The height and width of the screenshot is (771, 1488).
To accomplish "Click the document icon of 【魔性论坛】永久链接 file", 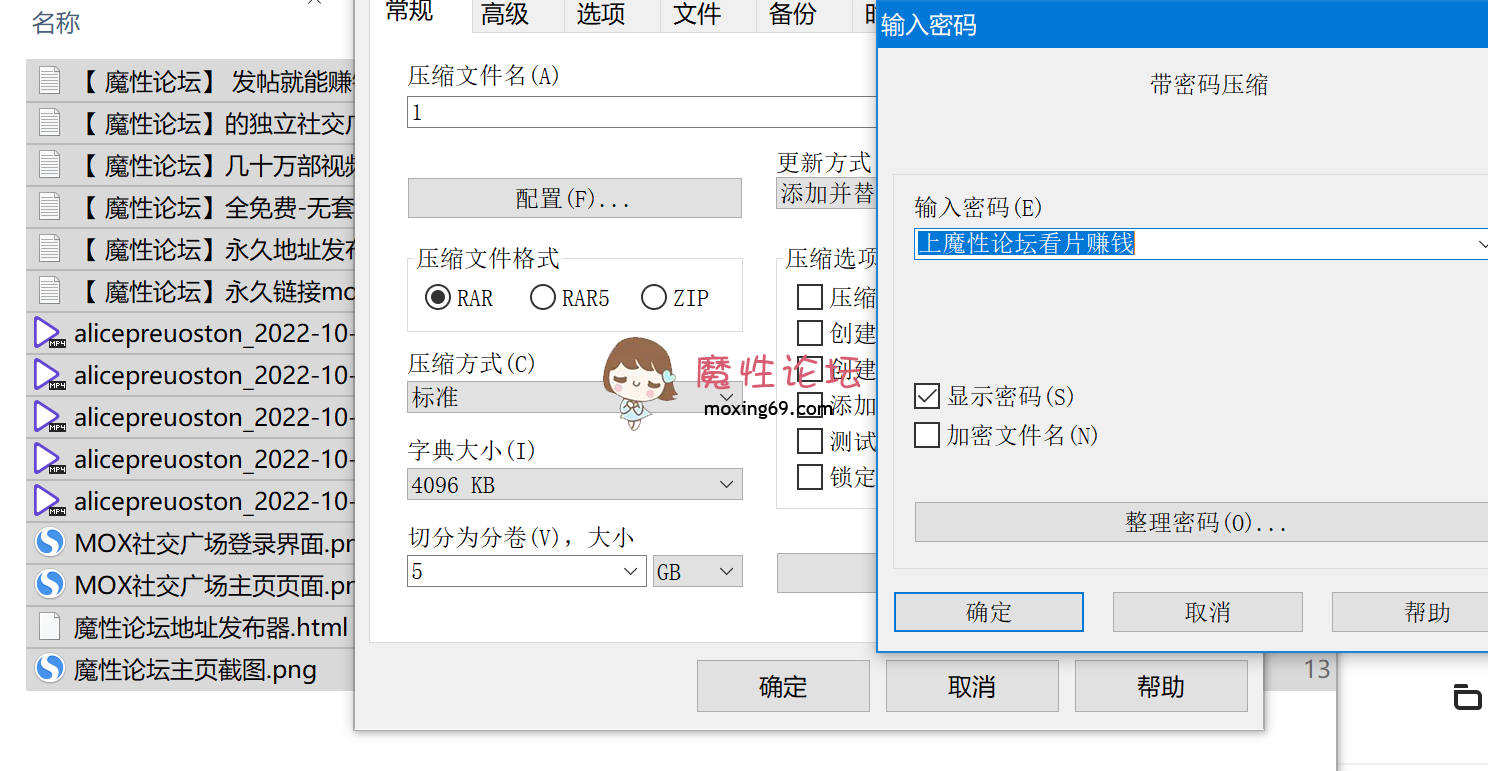I will pos(48,291).
